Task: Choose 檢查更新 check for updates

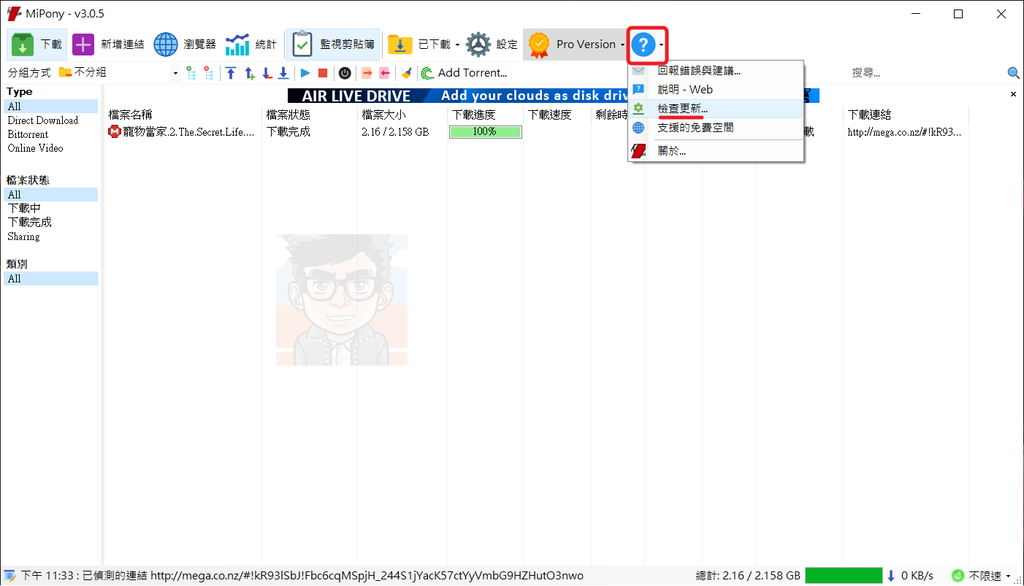Action: (716, 108)
